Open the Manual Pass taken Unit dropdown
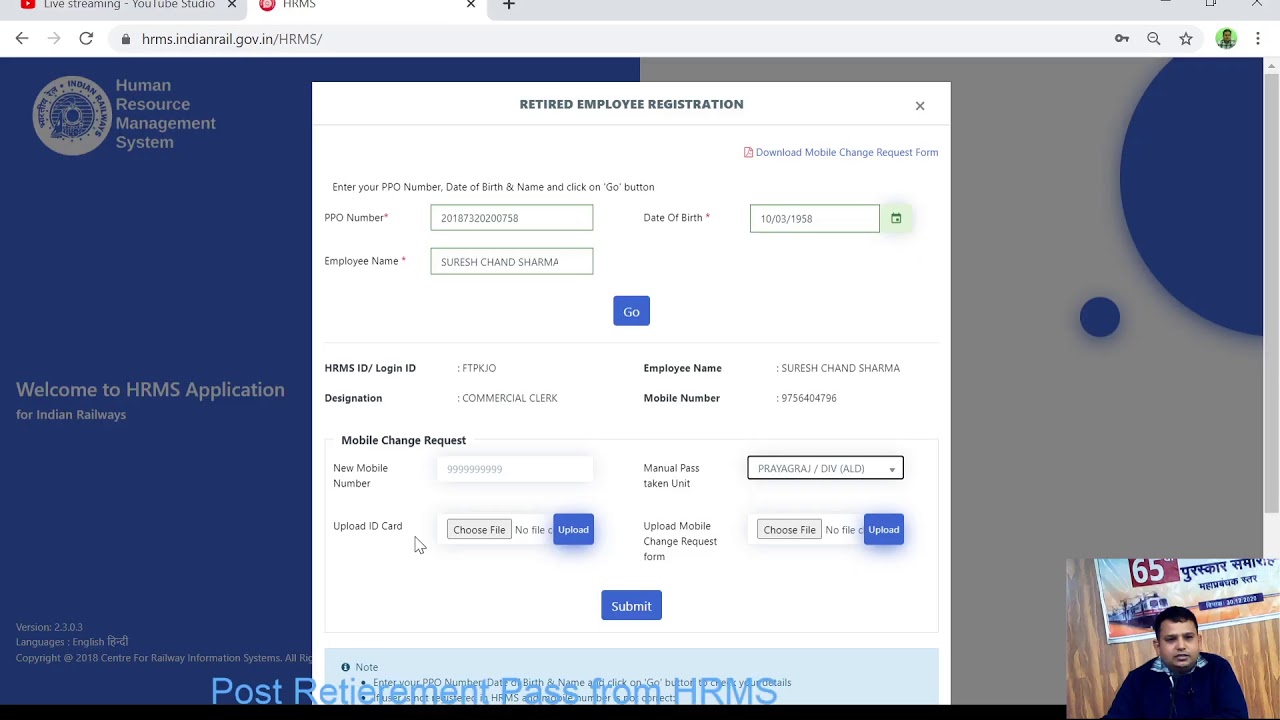 (x=825, y=468)
